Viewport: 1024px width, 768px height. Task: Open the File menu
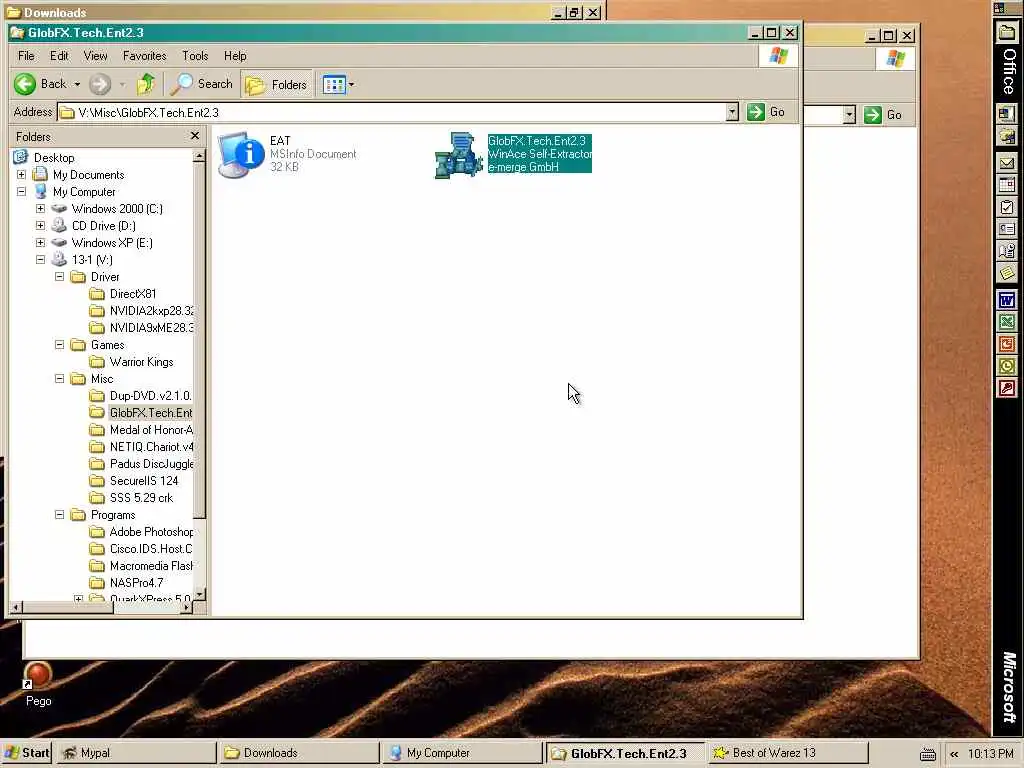[x=26, y=56]
